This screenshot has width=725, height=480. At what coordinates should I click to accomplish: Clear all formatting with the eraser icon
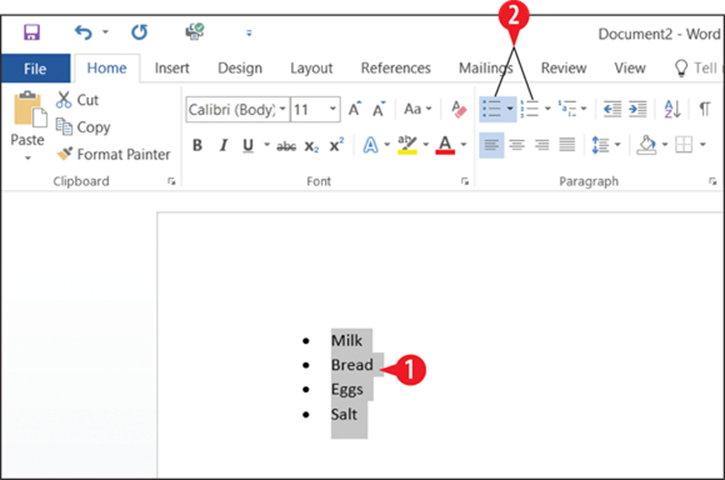point(459,109)
